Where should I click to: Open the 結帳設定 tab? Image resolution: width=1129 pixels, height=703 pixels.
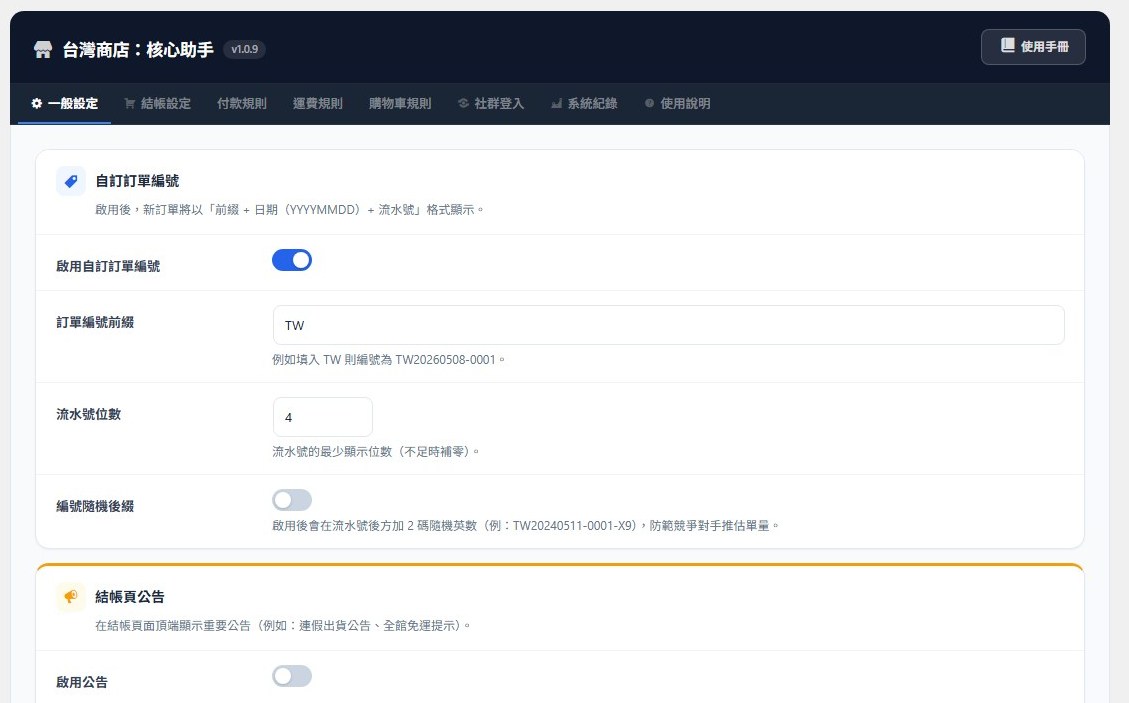[x=157, y=103]
